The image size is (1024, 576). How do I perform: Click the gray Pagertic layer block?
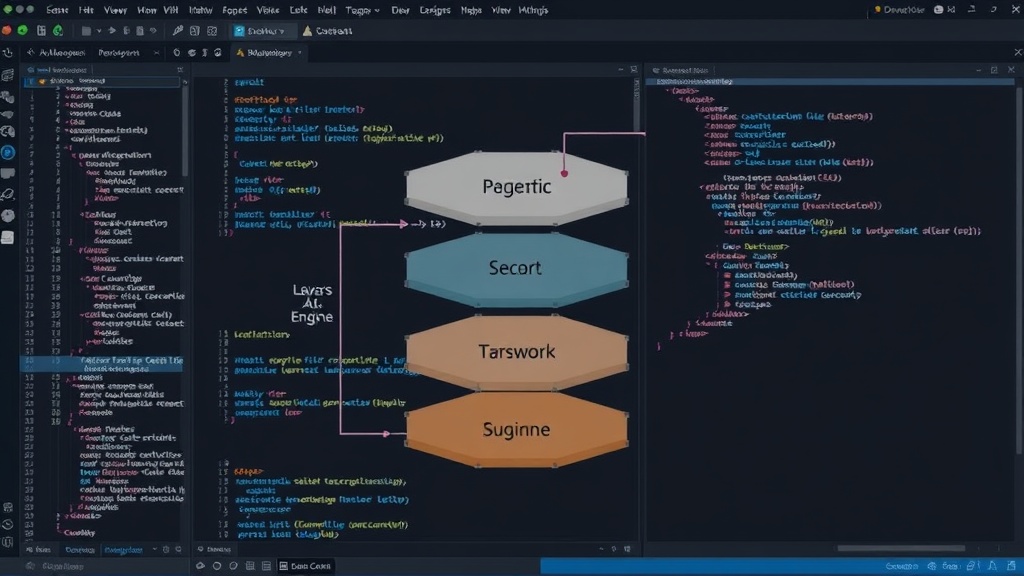tap(517, 187)
